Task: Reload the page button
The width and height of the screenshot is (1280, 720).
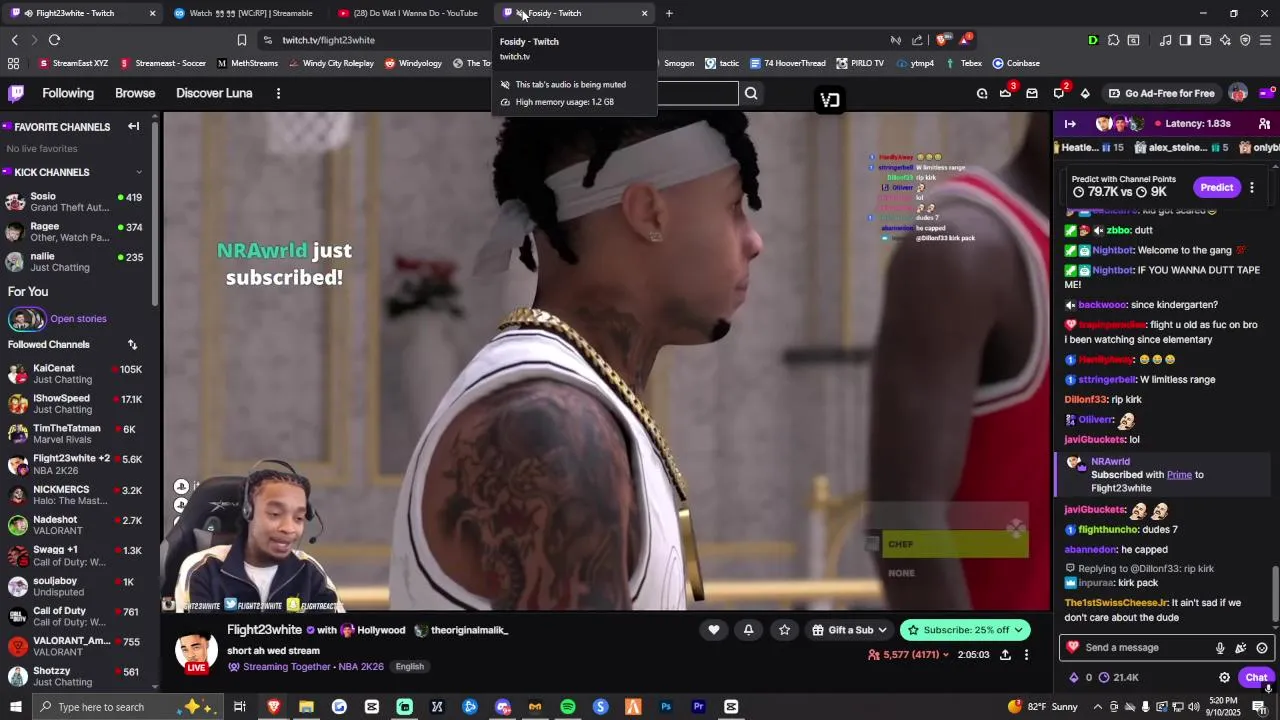Action: (54, 40)
